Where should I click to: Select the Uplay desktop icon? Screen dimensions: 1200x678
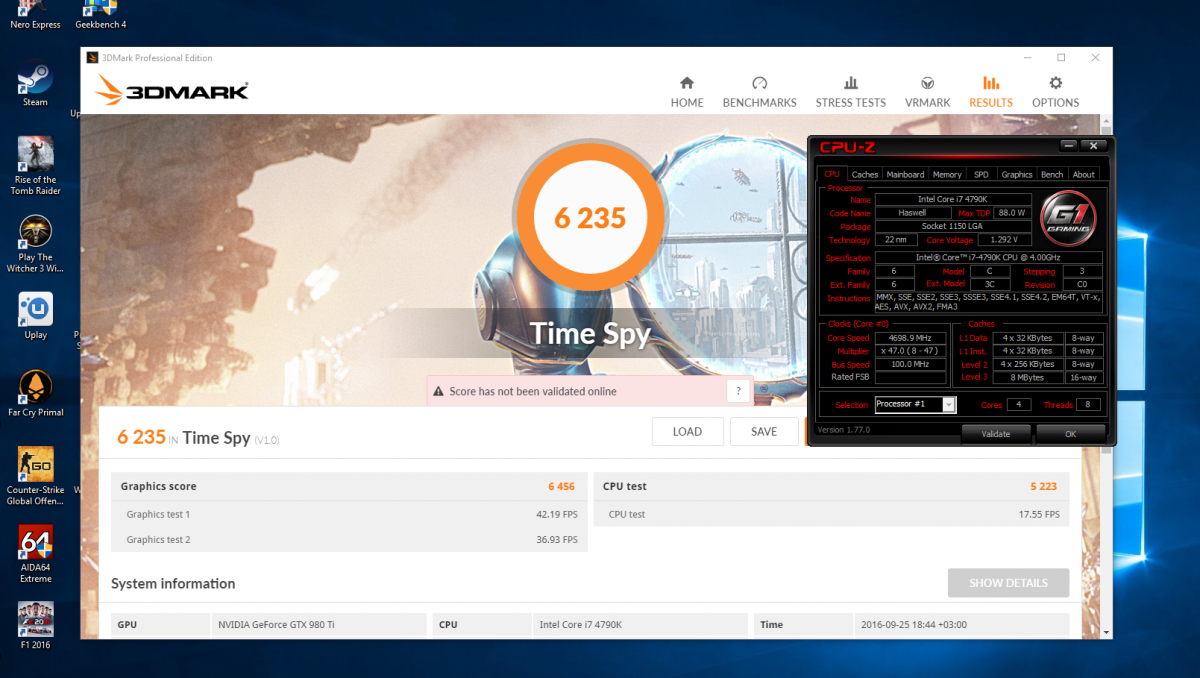[36, 317]
